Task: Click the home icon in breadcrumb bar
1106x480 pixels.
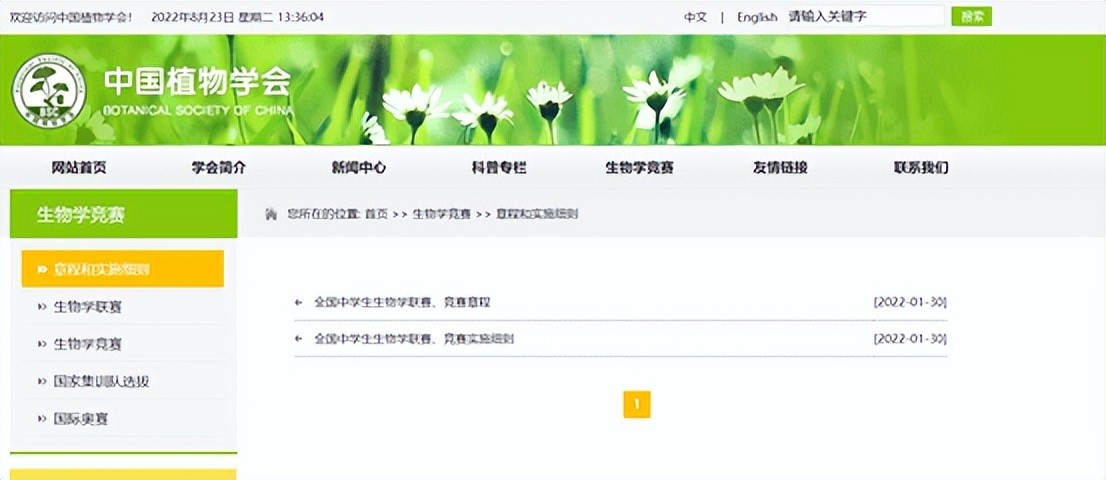Action: pyautogui.click(x=271, y=214)
